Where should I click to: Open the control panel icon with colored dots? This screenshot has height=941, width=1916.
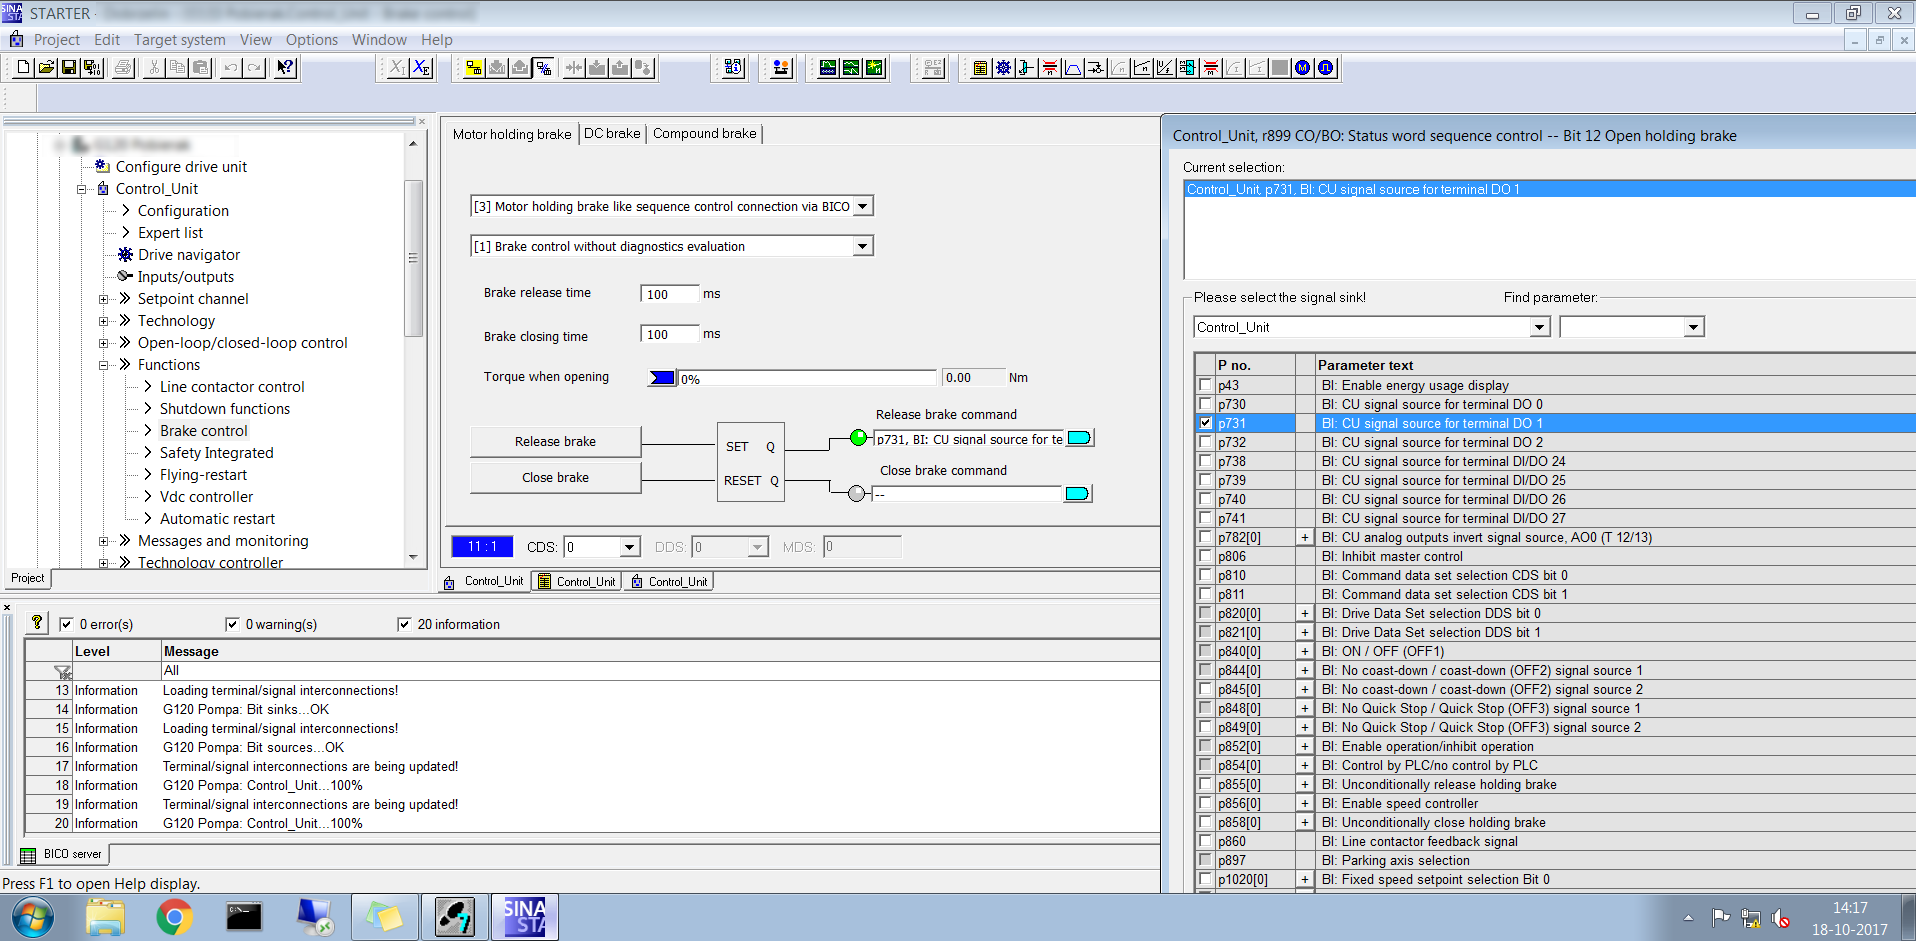pyautogui.click(x=781, y=68)
